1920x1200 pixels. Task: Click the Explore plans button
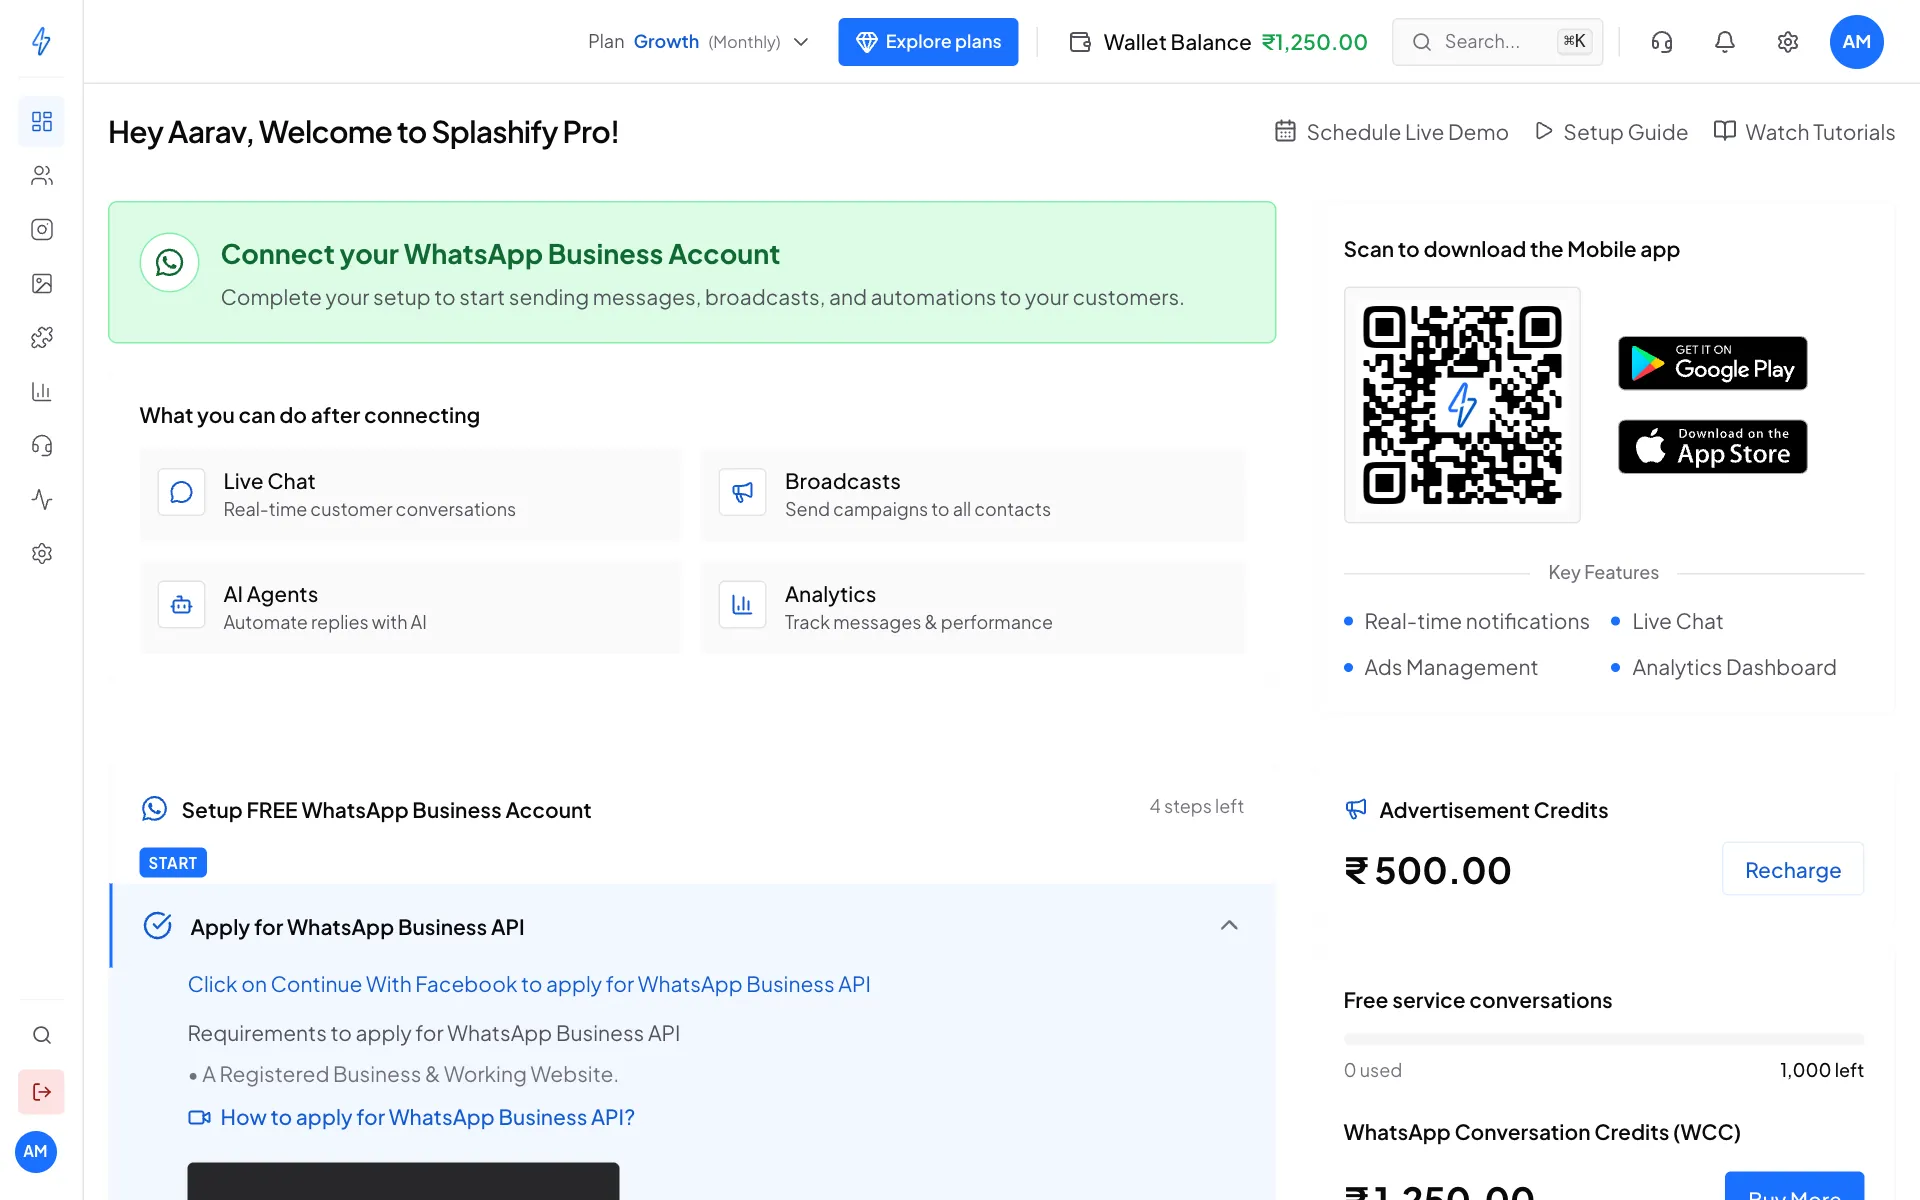[928, 42]
